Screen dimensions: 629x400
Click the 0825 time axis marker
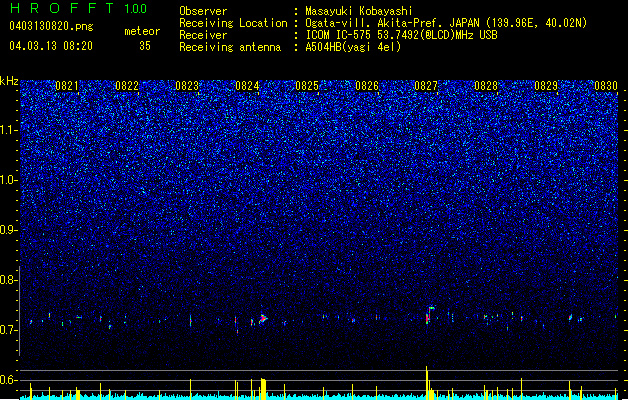pyautogui.click(x=307, y=86)
